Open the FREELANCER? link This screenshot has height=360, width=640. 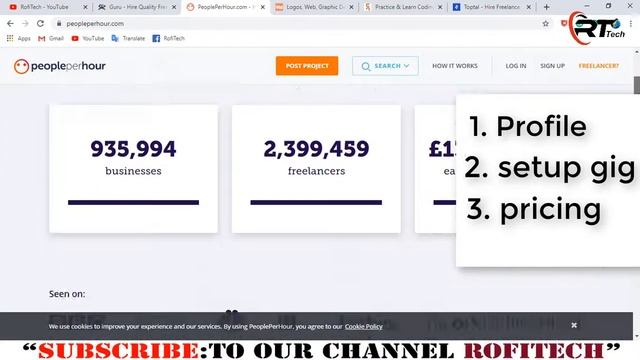click(598, 66)
